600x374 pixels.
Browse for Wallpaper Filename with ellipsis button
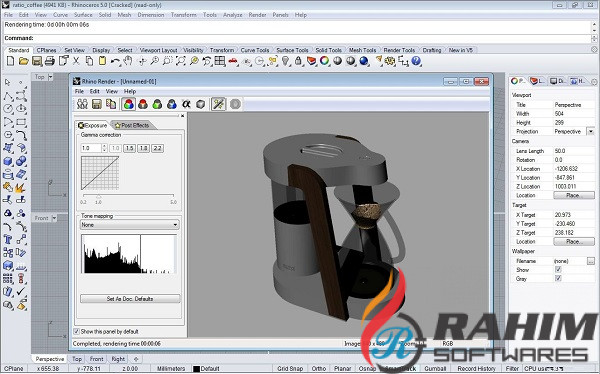[591, 261]
